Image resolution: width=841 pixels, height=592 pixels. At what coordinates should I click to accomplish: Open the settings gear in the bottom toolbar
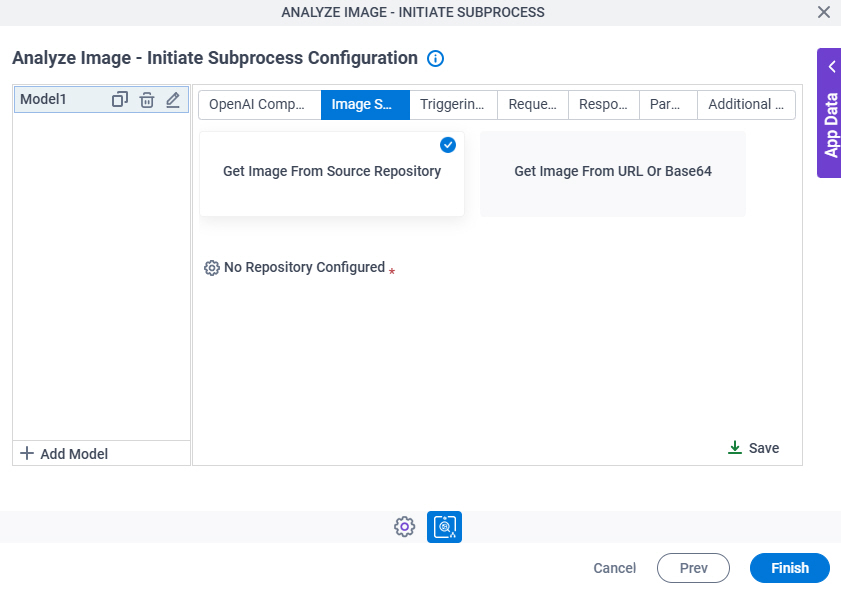[404, 527]
